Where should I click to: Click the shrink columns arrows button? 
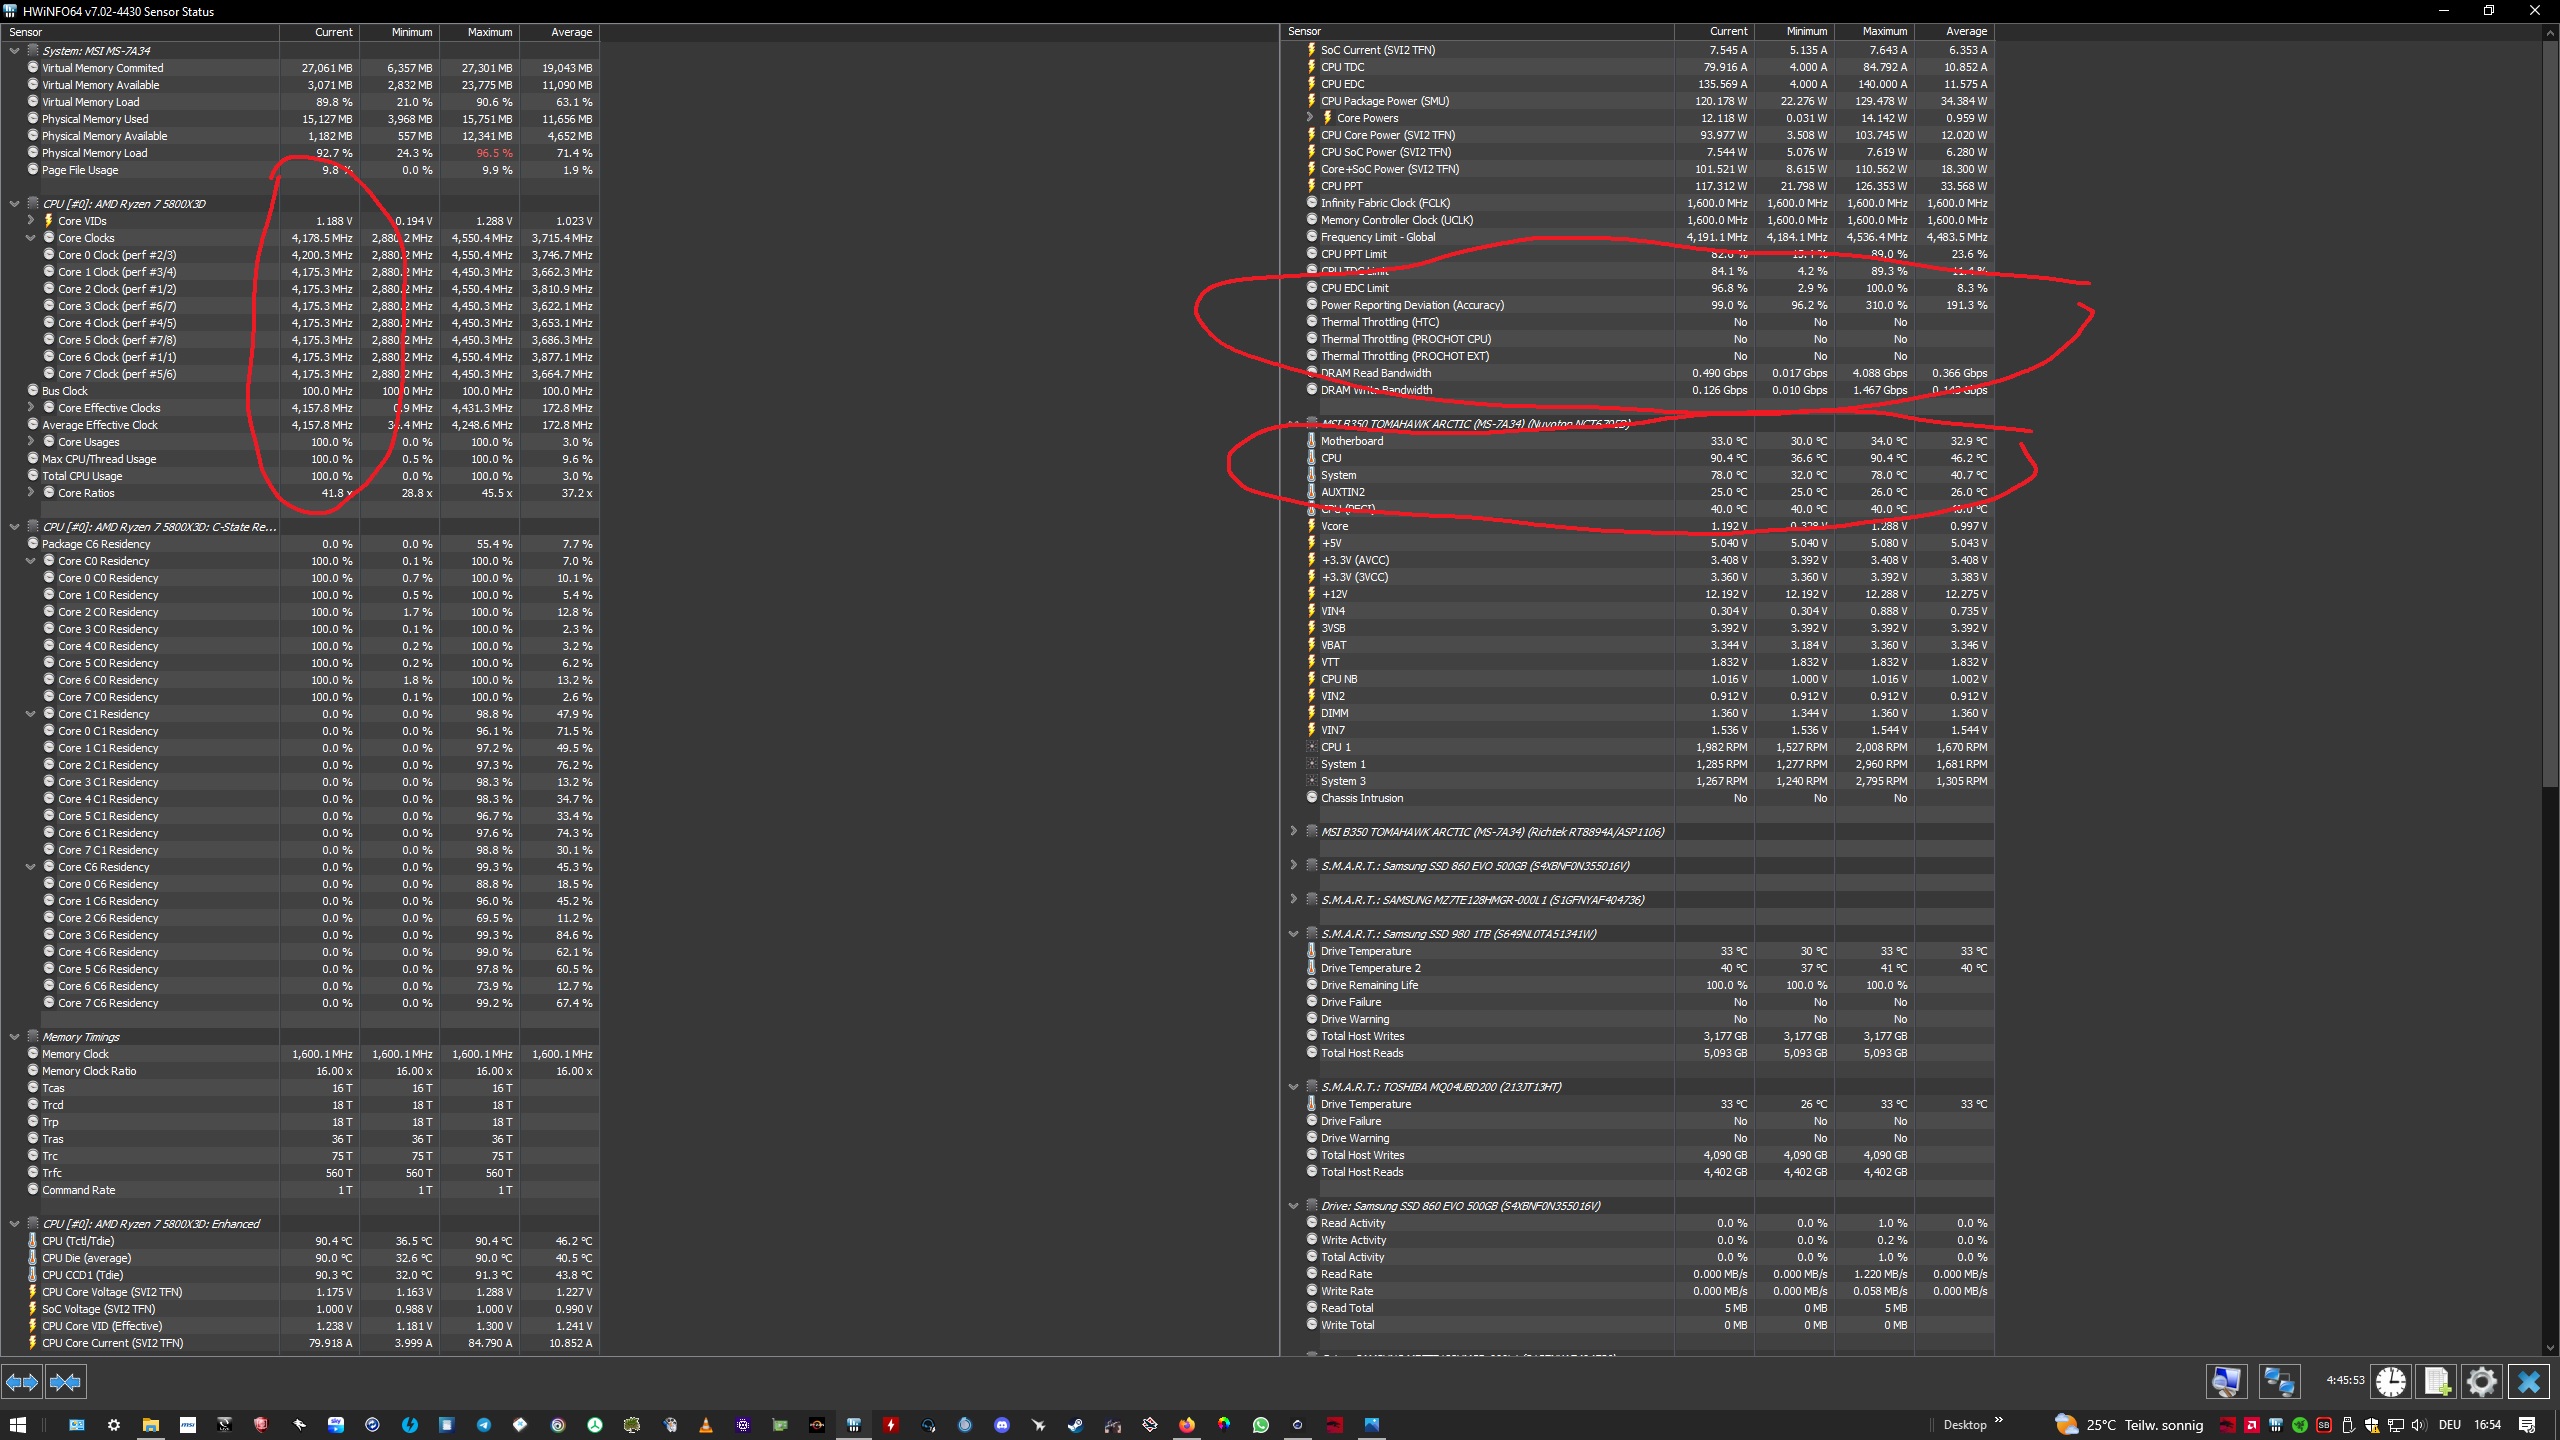pyautogui.click(x=65, y=1382)
